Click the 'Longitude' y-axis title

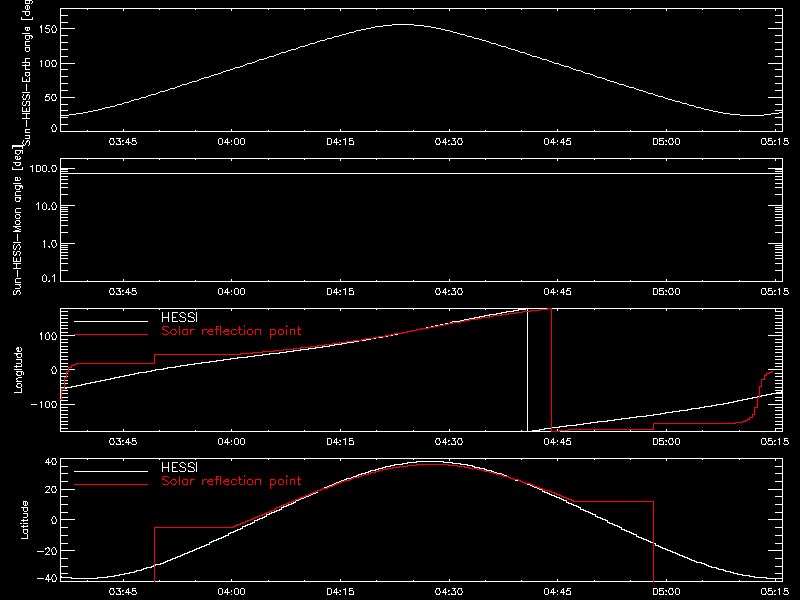[18, 370]
